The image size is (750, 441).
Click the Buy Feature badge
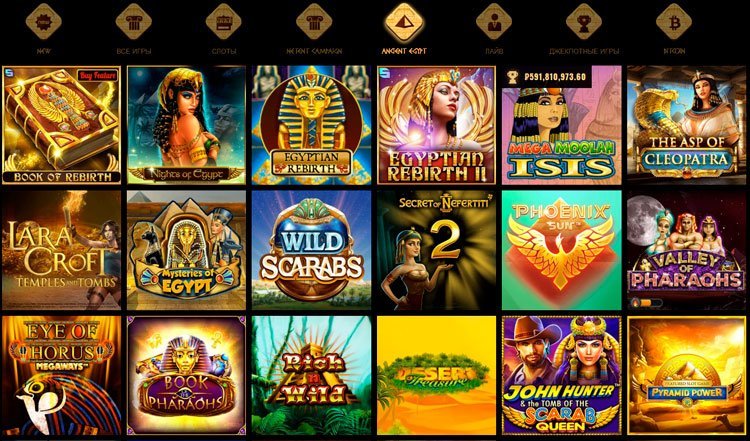point(98,76)
